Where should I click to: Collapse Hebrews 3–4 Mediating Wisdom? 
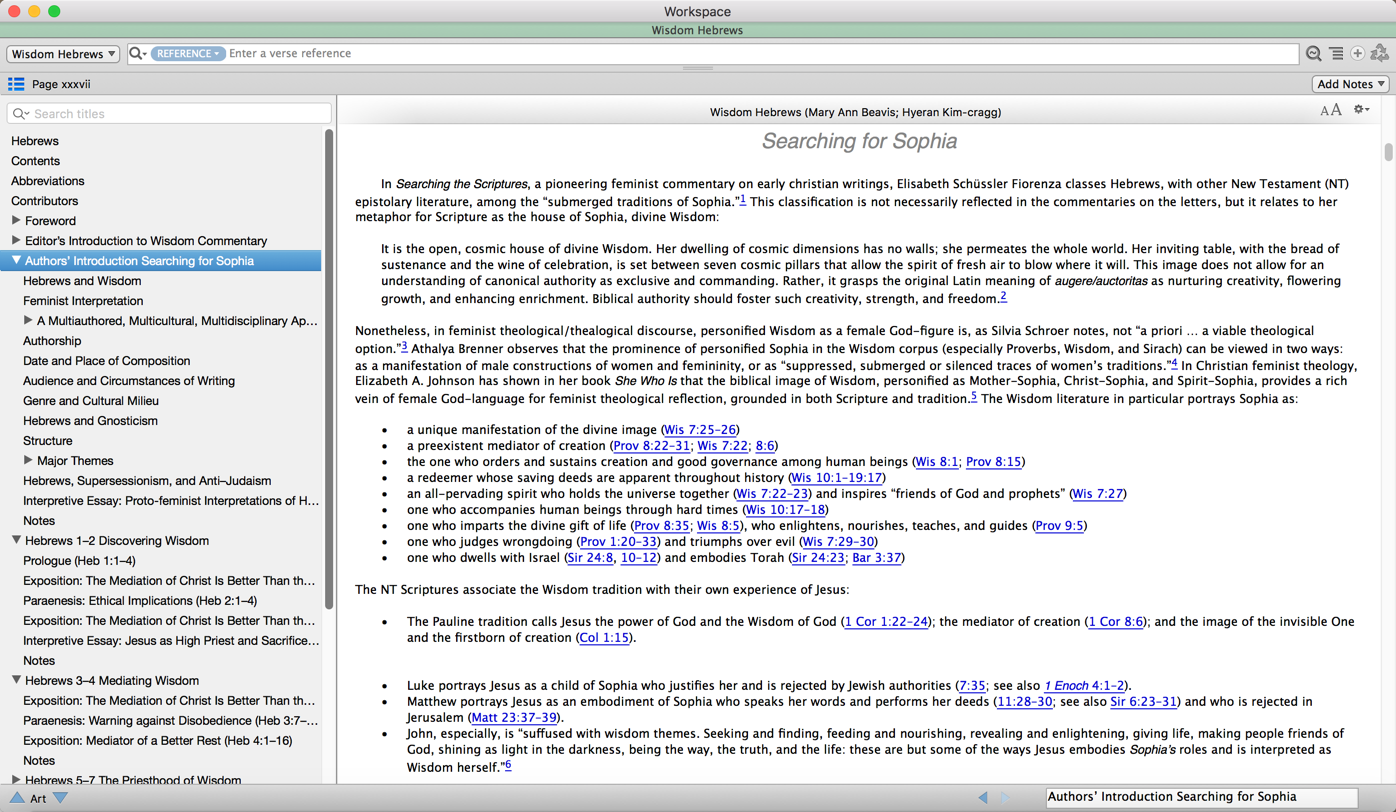click(16, 680)
